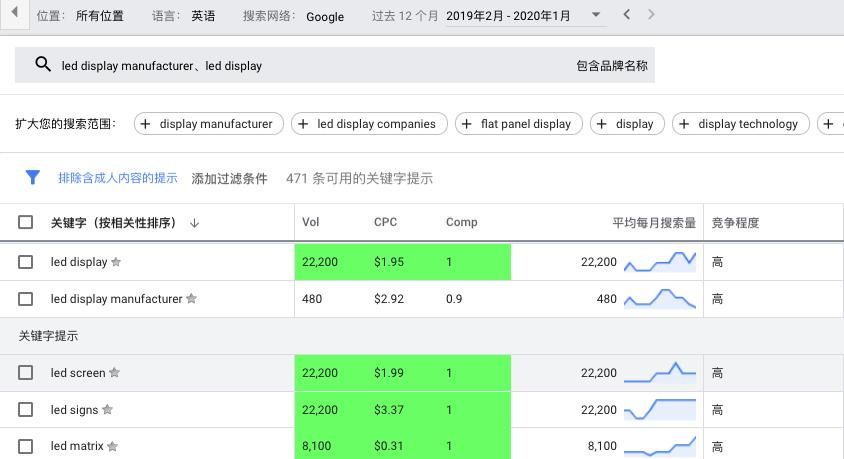The width and height of the screenshot is (844, 459).
Task: Click 0.9 Comp value
Action: [454, 299]
